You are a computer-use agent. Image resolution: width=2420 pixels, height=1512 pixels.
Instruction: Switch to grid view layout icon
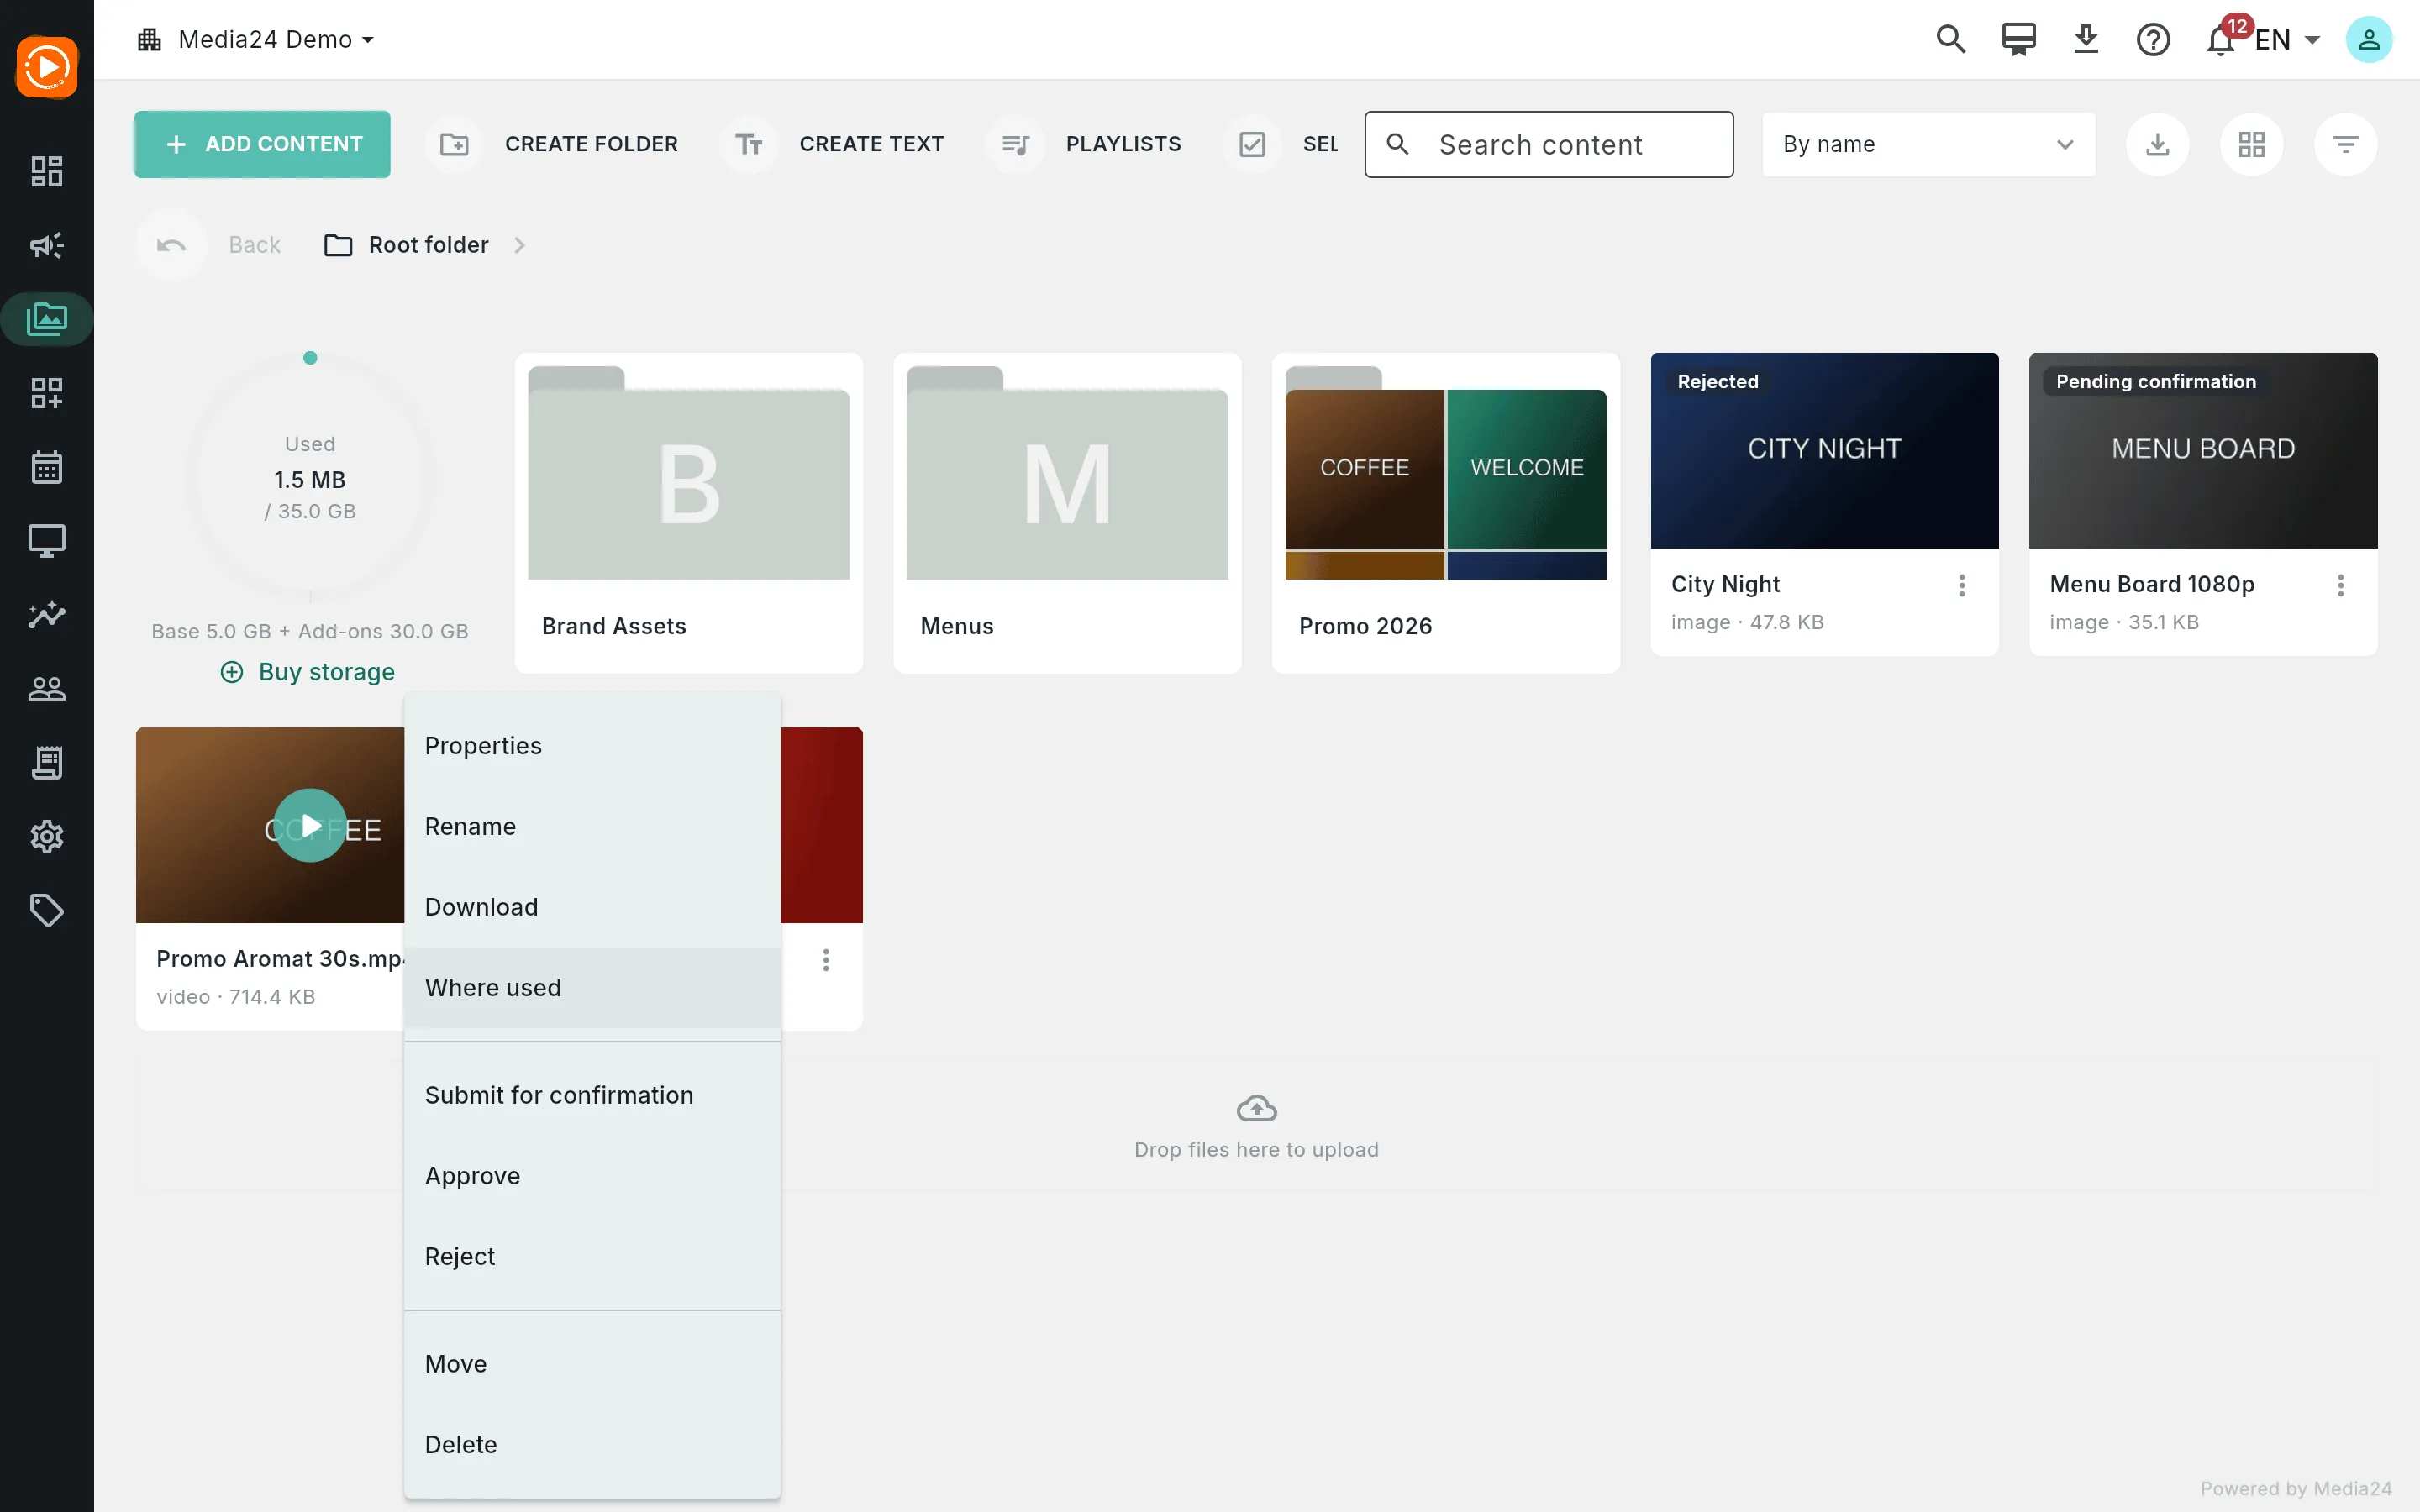(x=2251, y=144)
